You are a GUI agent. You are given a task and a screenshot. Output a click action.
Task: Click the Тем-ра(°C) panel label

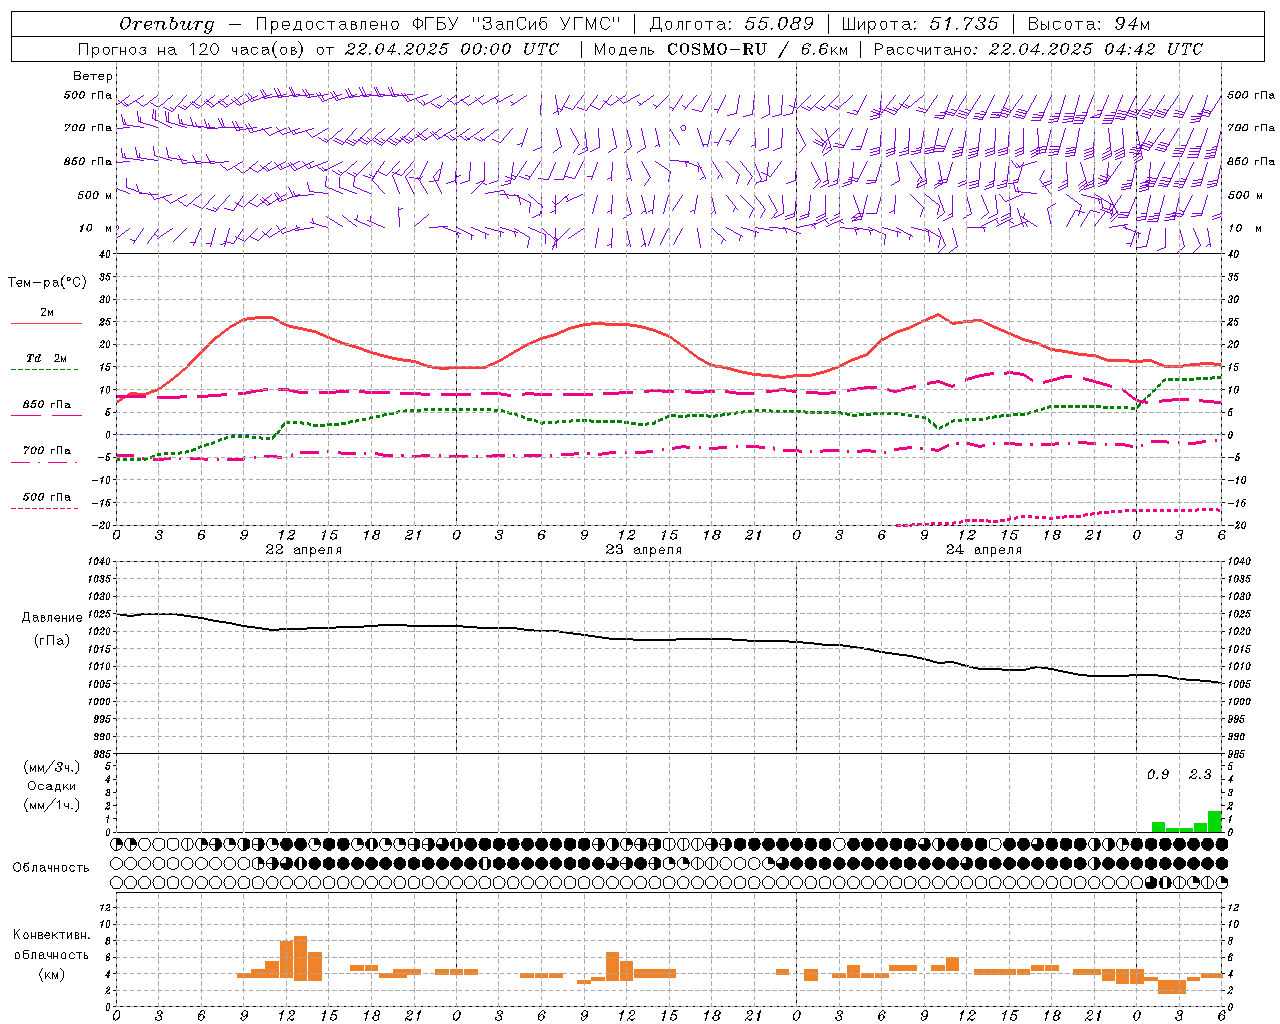coord(47,283)
